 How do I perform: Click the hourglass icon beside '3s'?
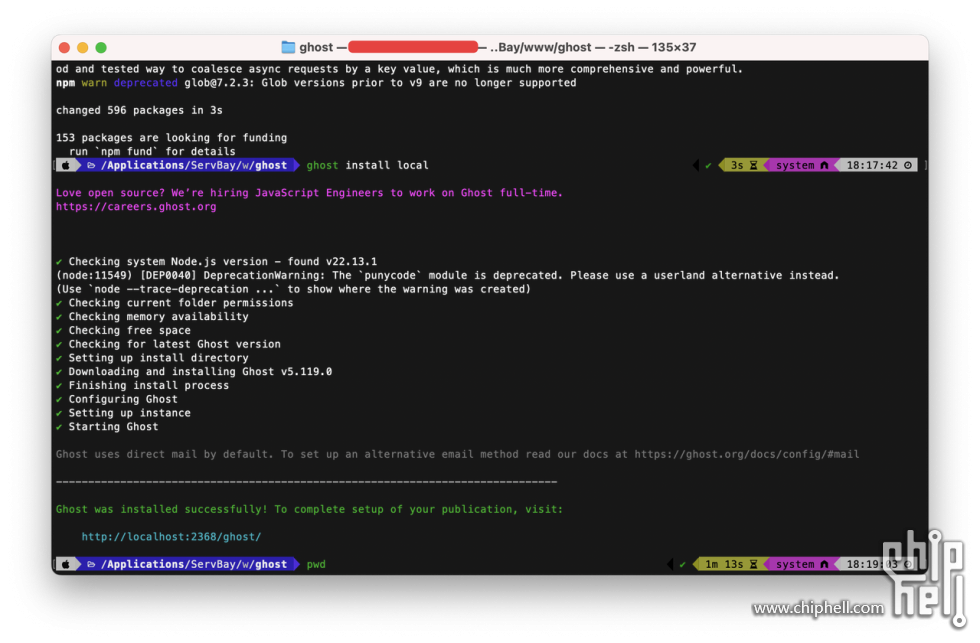(754, 166)
